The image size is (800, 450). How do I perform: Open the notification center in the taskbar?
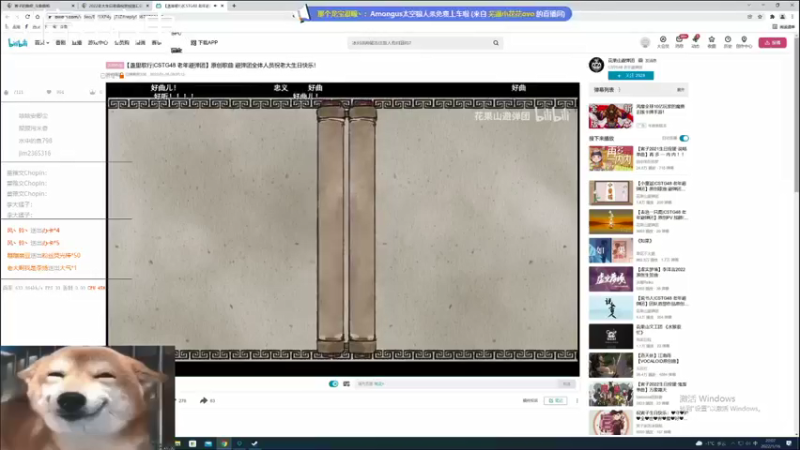pyautogui.click(x=789, y=443)
